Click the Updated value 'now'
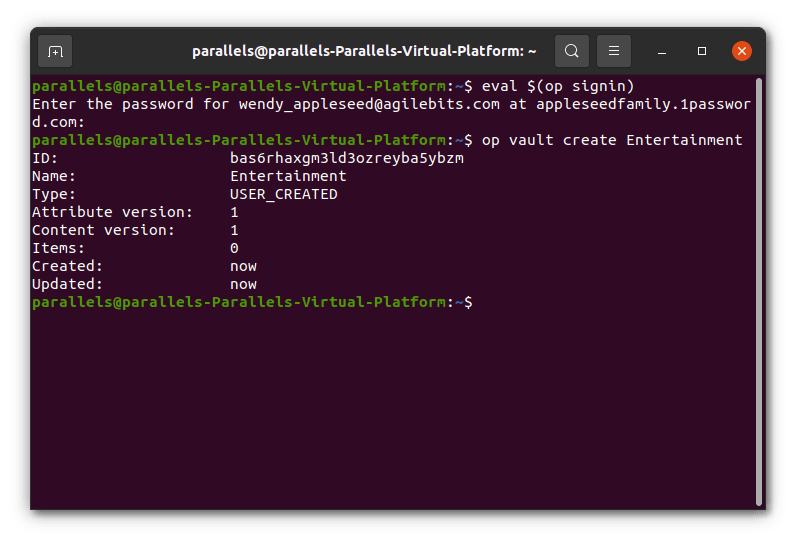The height and width of the screenshot is (547, 800). tap(243, 285)
